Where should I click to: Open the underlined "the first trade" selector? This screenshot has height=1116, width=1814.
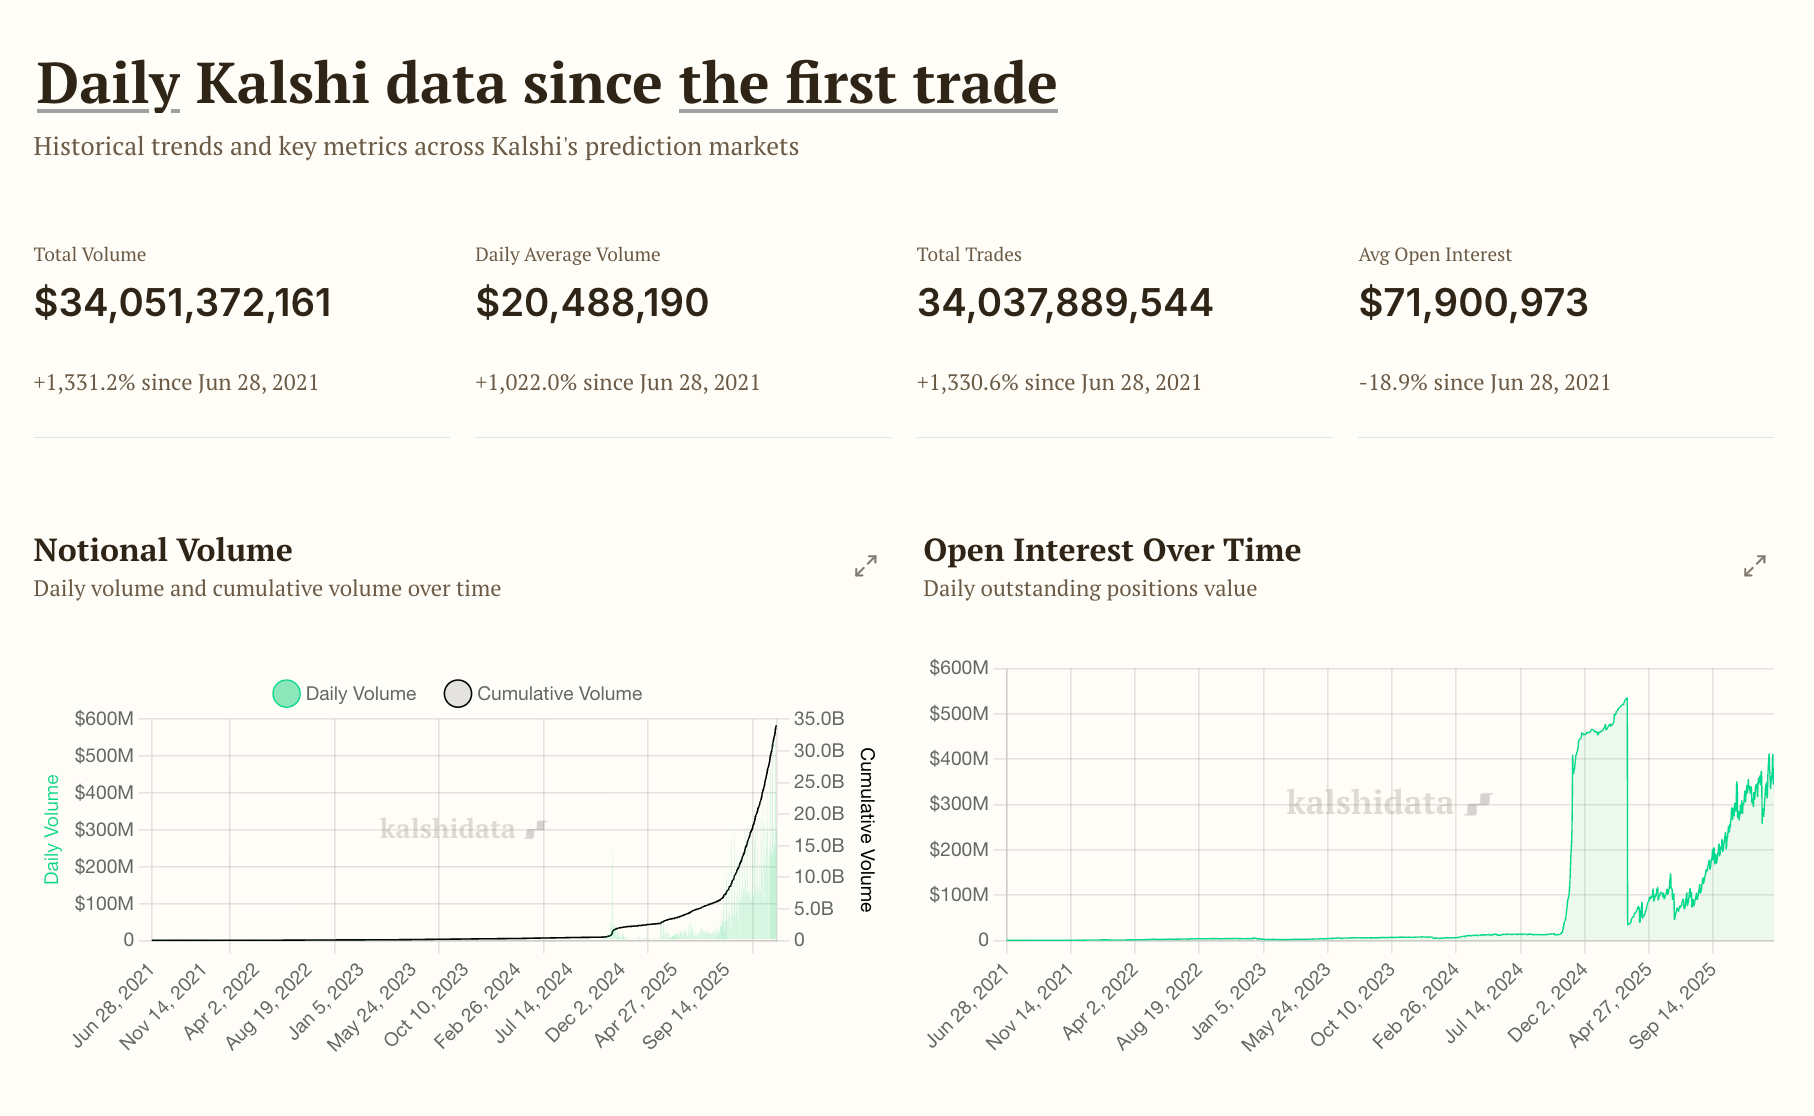[x=867, y=83]
